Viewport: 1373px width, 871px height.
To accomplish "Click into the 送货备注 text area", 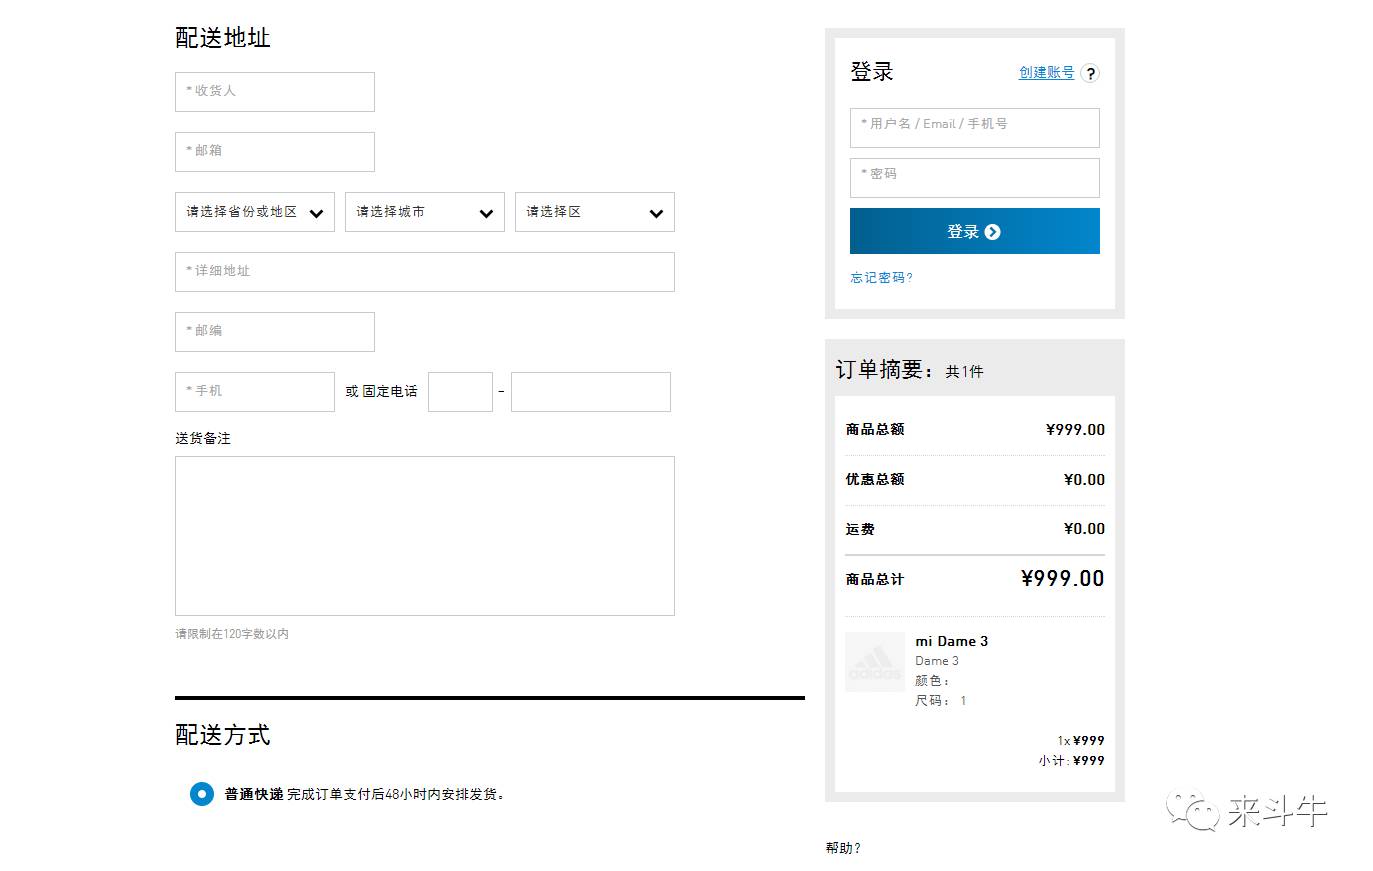I will 425,536.
